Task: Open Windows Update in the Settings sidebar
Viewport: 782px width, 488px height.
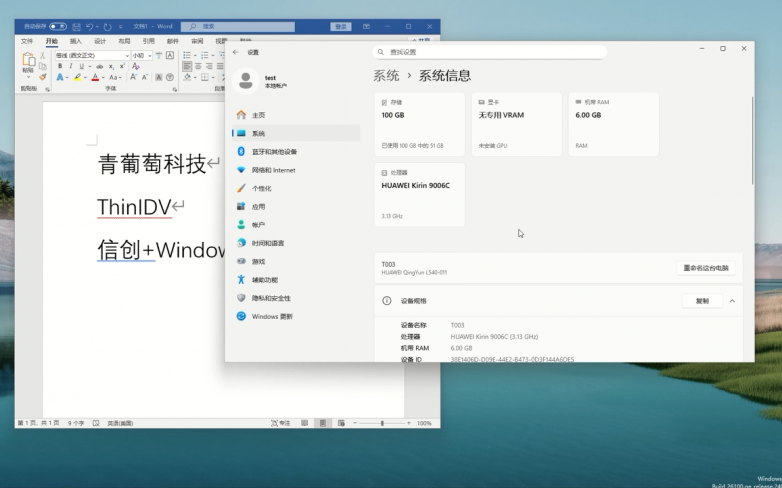Action: (296, 316)
